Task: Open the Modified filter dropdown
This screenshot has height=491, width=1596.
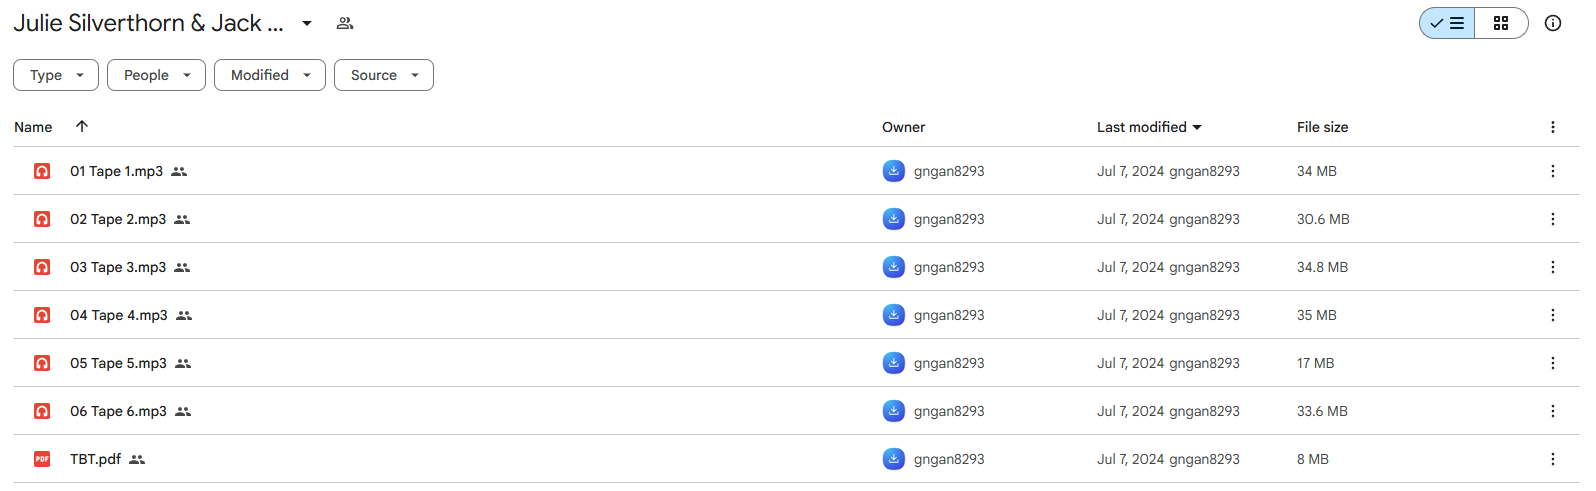Action: (x=270, y=75)
